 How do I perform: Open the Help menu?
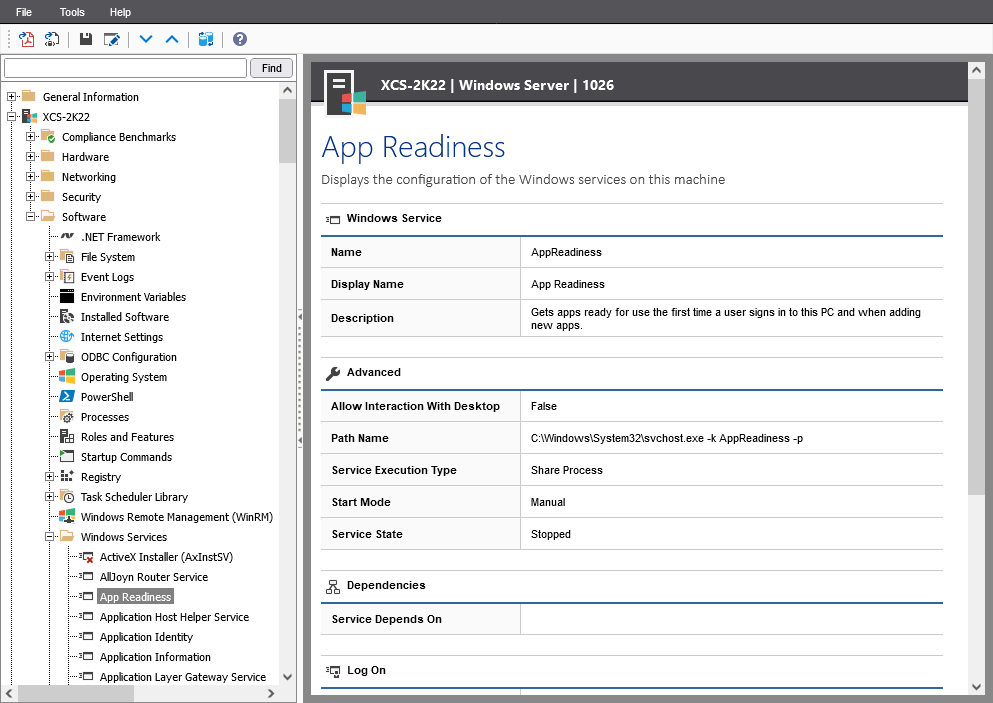coord(120,12)
